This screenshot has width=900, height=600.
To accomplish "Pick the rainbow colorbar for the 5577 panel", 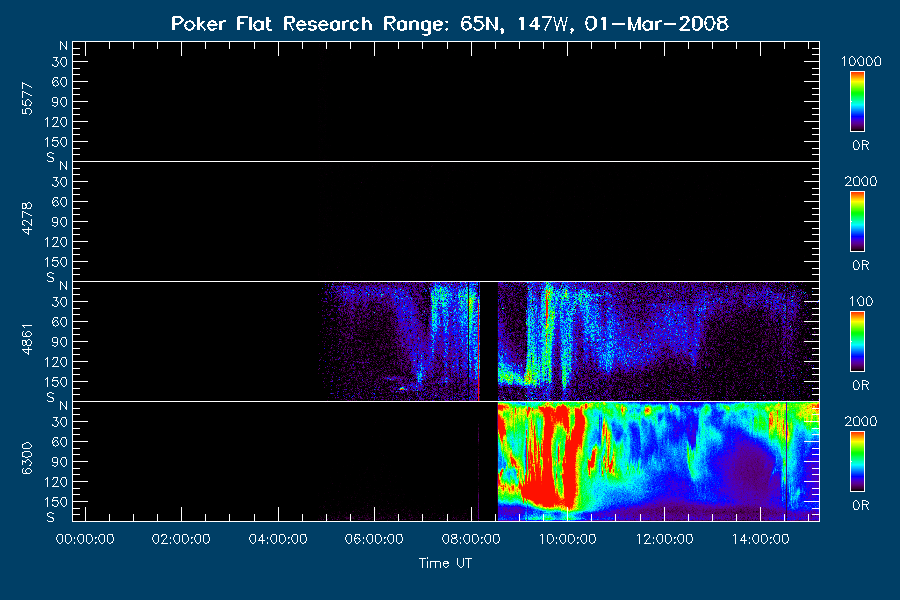I will [858, 102].
